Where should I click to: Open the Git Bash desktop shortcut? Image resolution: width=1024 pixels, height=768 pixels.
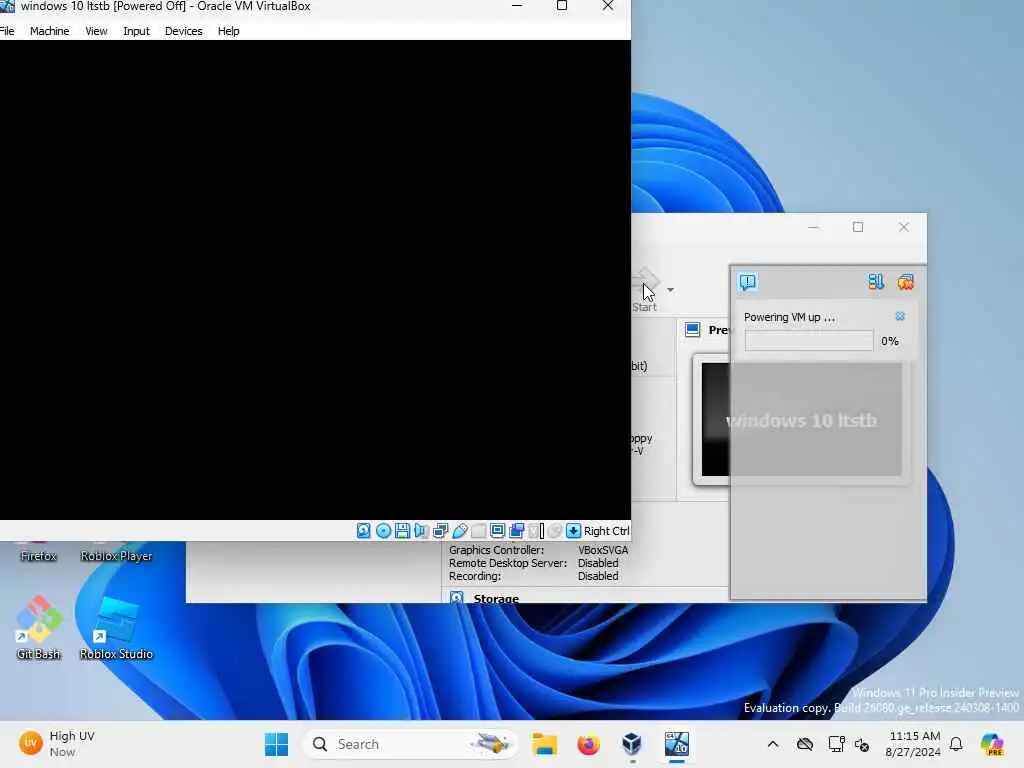[x=39, y=627]
